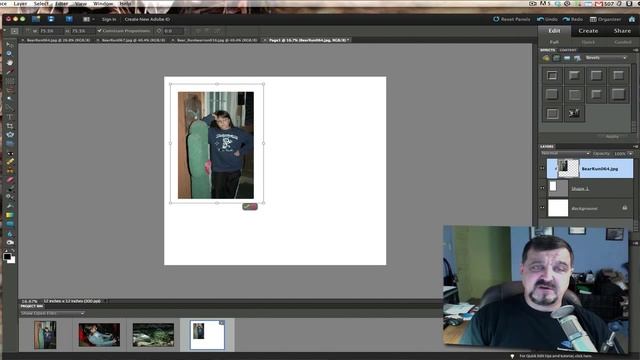Click the height percentage field

[x=82, y=31]
